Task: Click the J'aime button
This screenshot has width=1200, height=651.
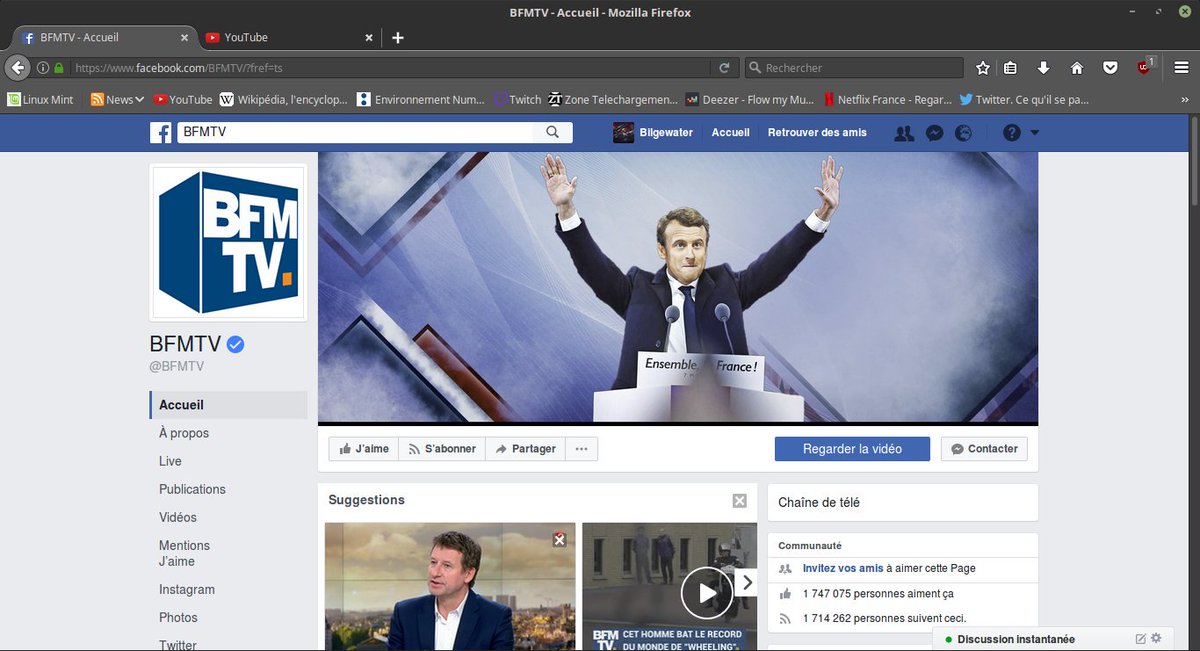Action: click(x=364, y=449)
